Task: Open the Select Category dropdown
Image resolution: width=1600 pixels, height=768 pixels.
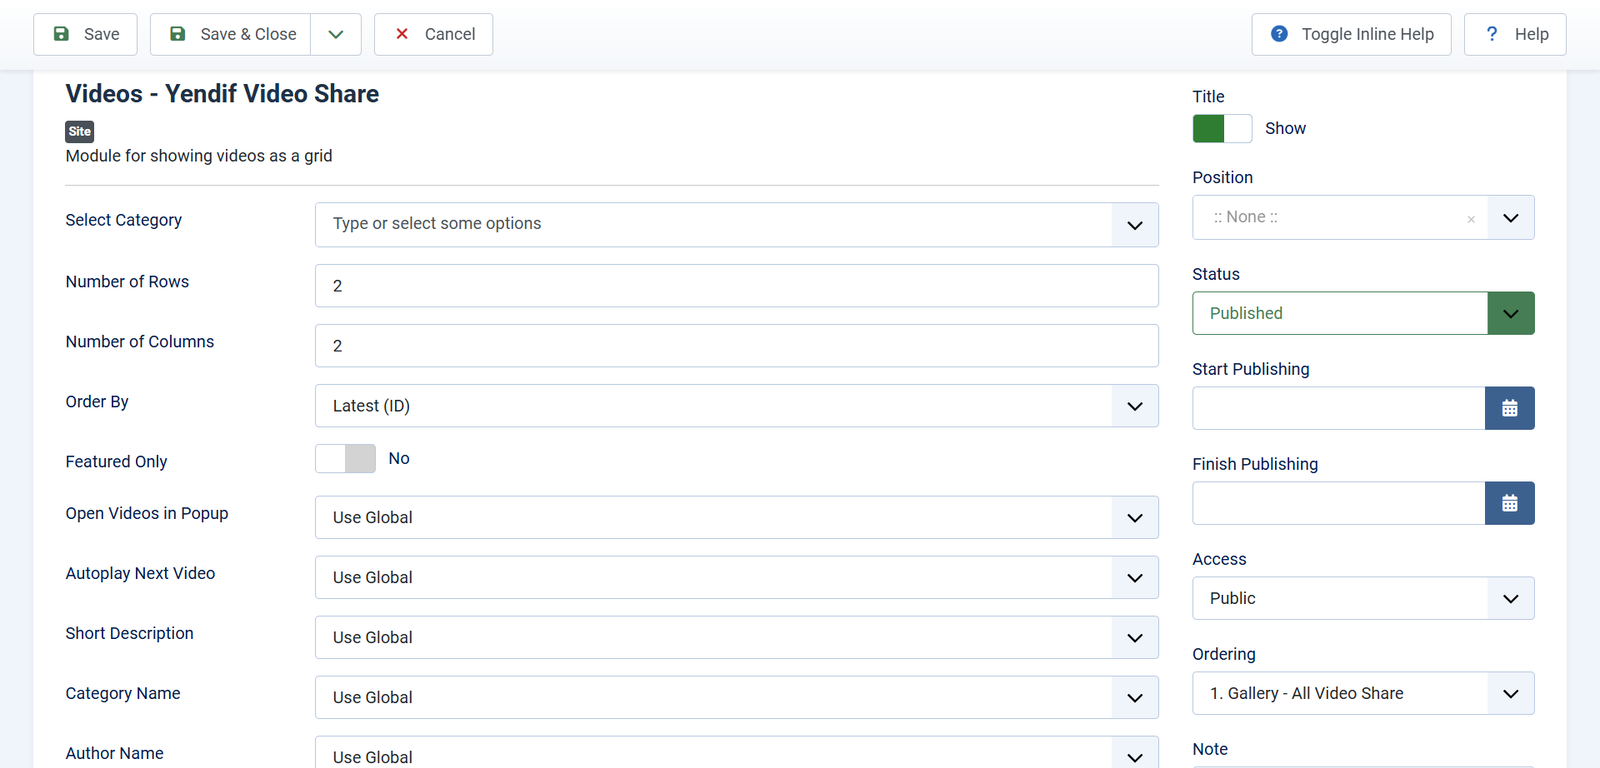Action: [737, 224]
